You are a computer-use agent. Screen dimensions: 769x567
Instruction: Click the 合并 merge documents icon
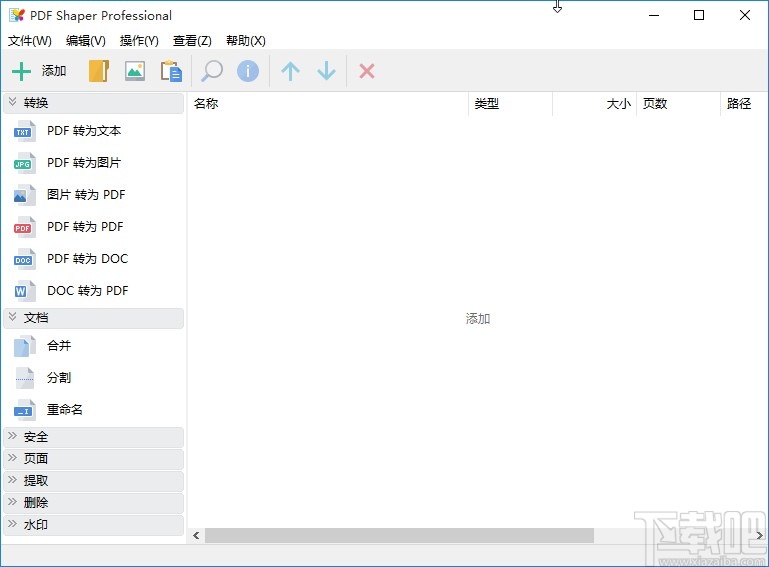tap(25, 346)
